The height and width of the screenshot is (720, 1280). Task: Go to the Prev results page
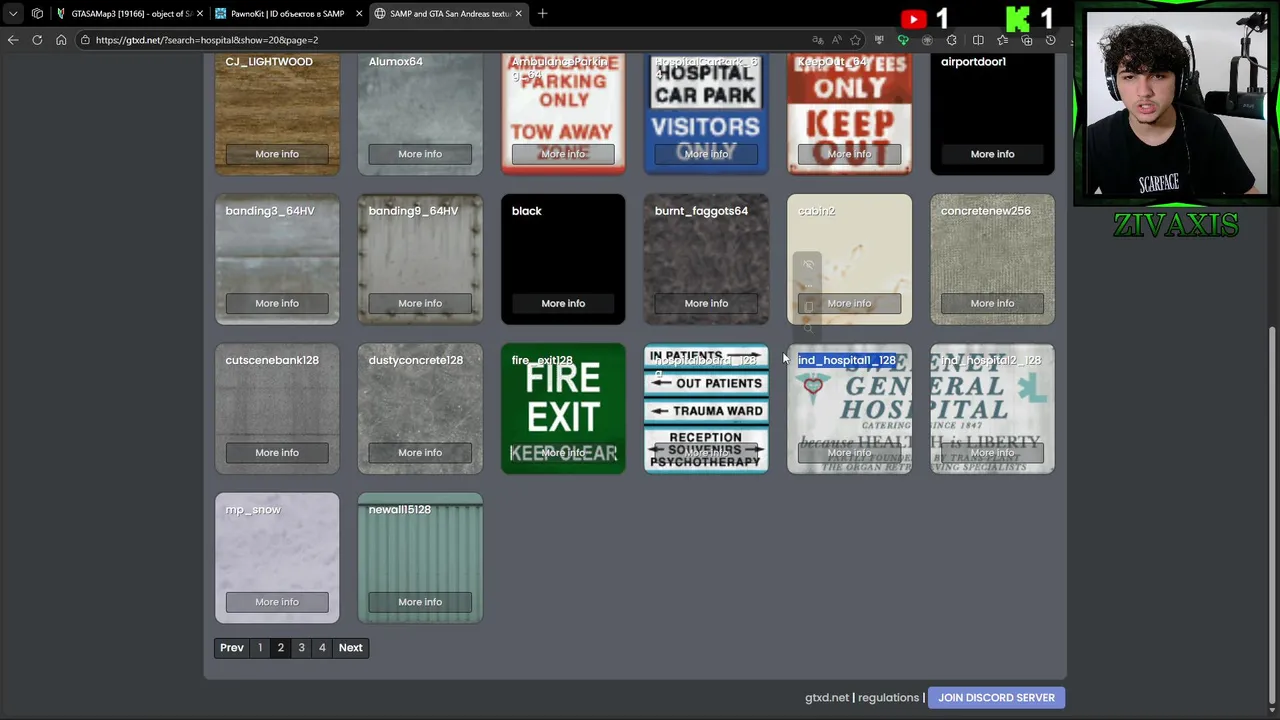click(x=232, y=648)
